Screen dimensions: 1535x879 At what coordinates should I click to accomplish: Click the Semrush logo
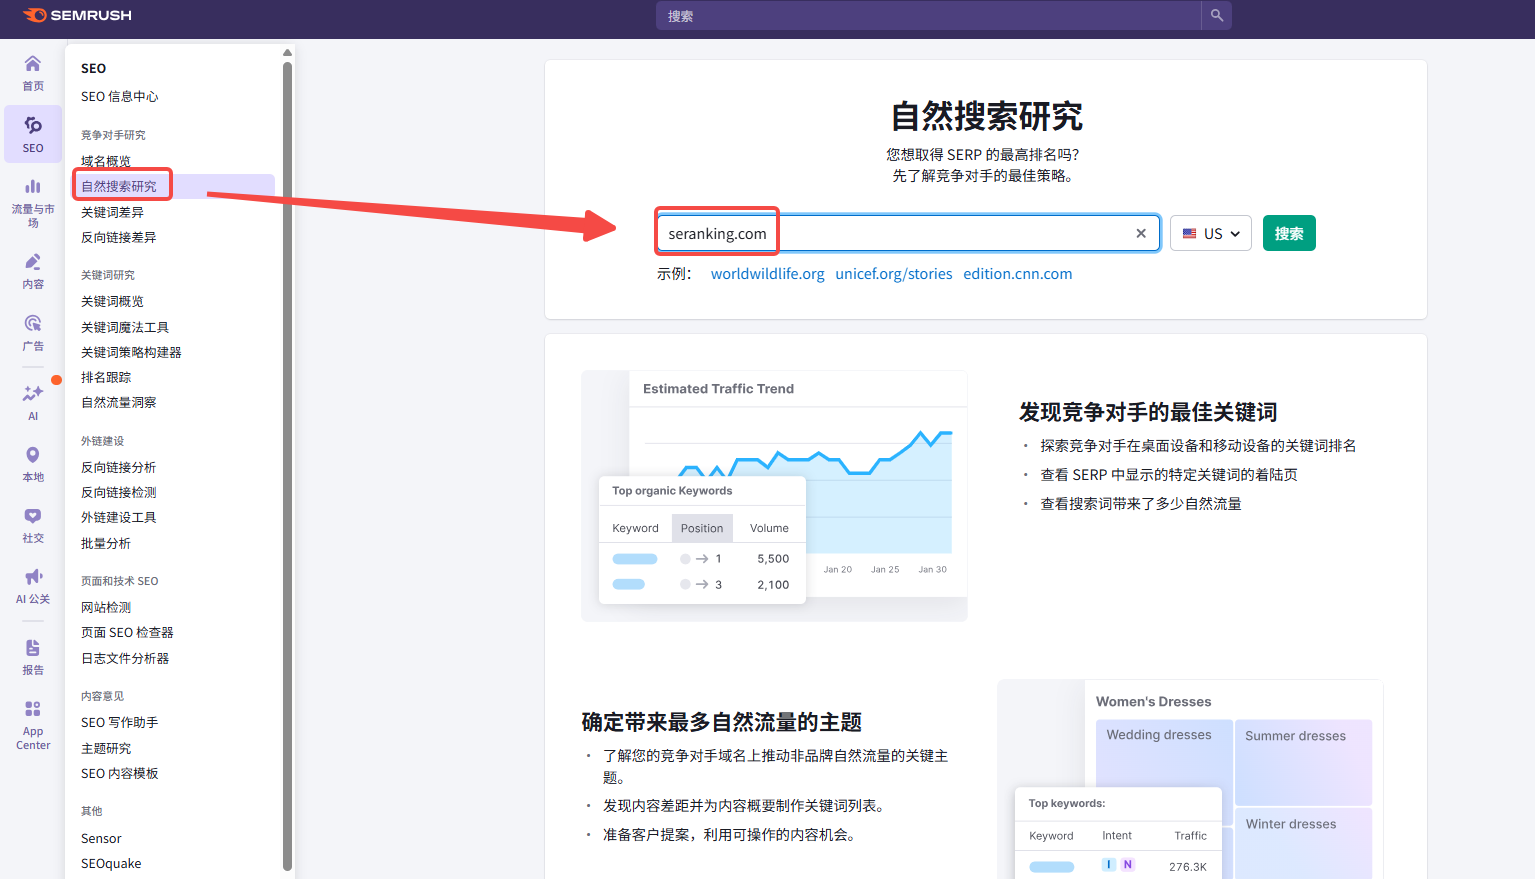click(x=77, y=15)
